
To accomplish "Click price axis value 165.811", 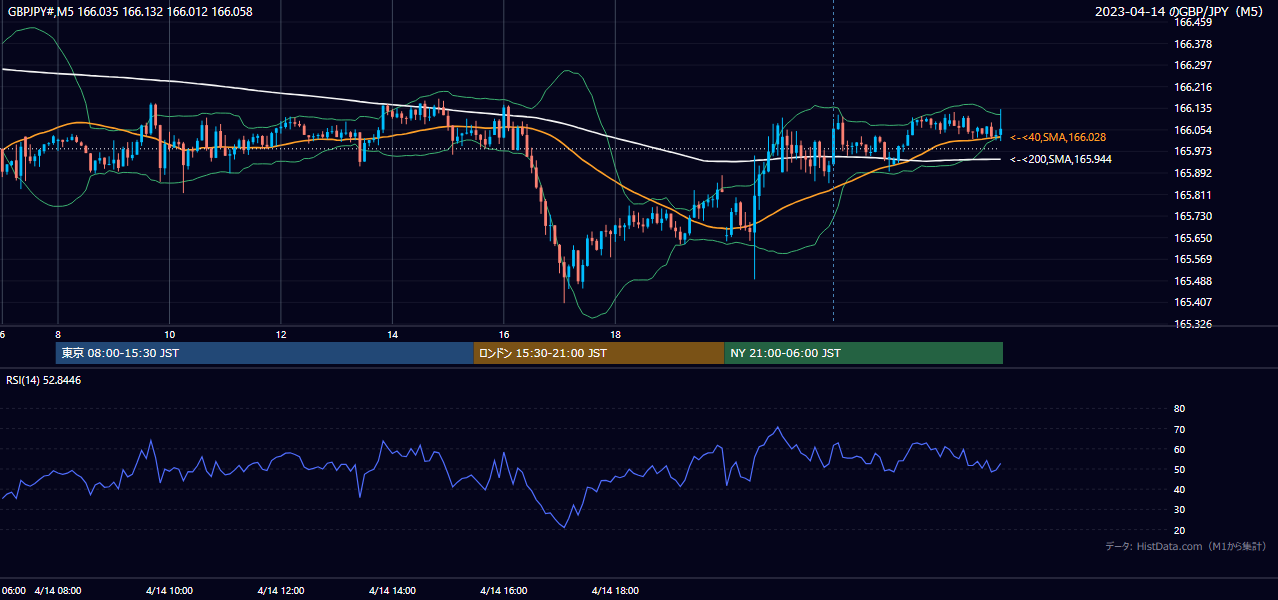I will (x=1193, y=195).
